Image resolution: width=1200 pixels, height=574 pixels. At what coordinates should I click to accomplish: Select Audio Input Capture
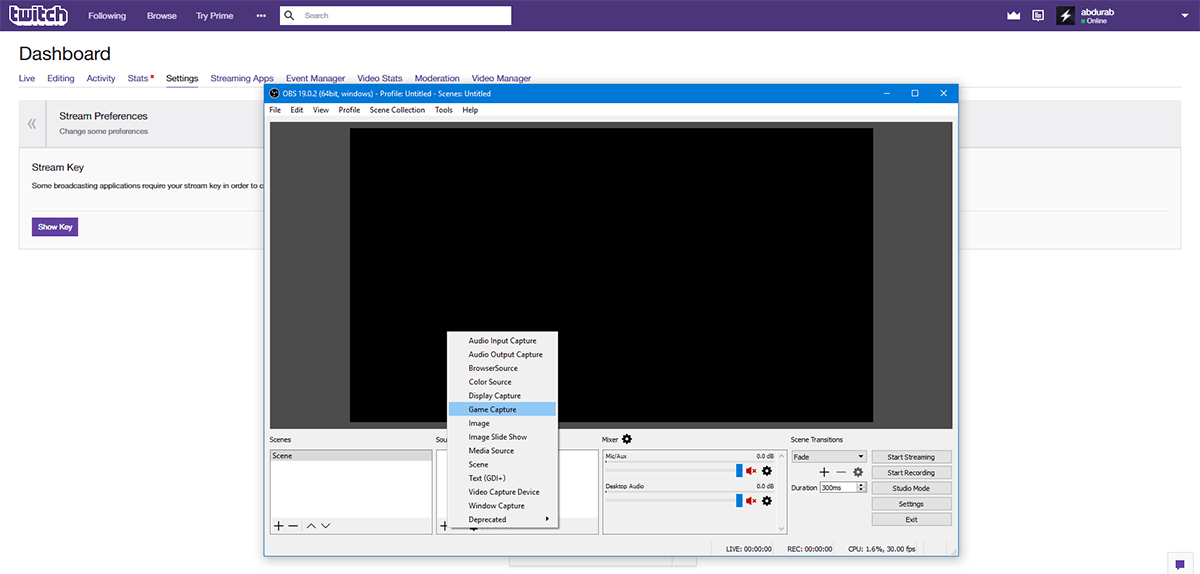coord(502,341)
